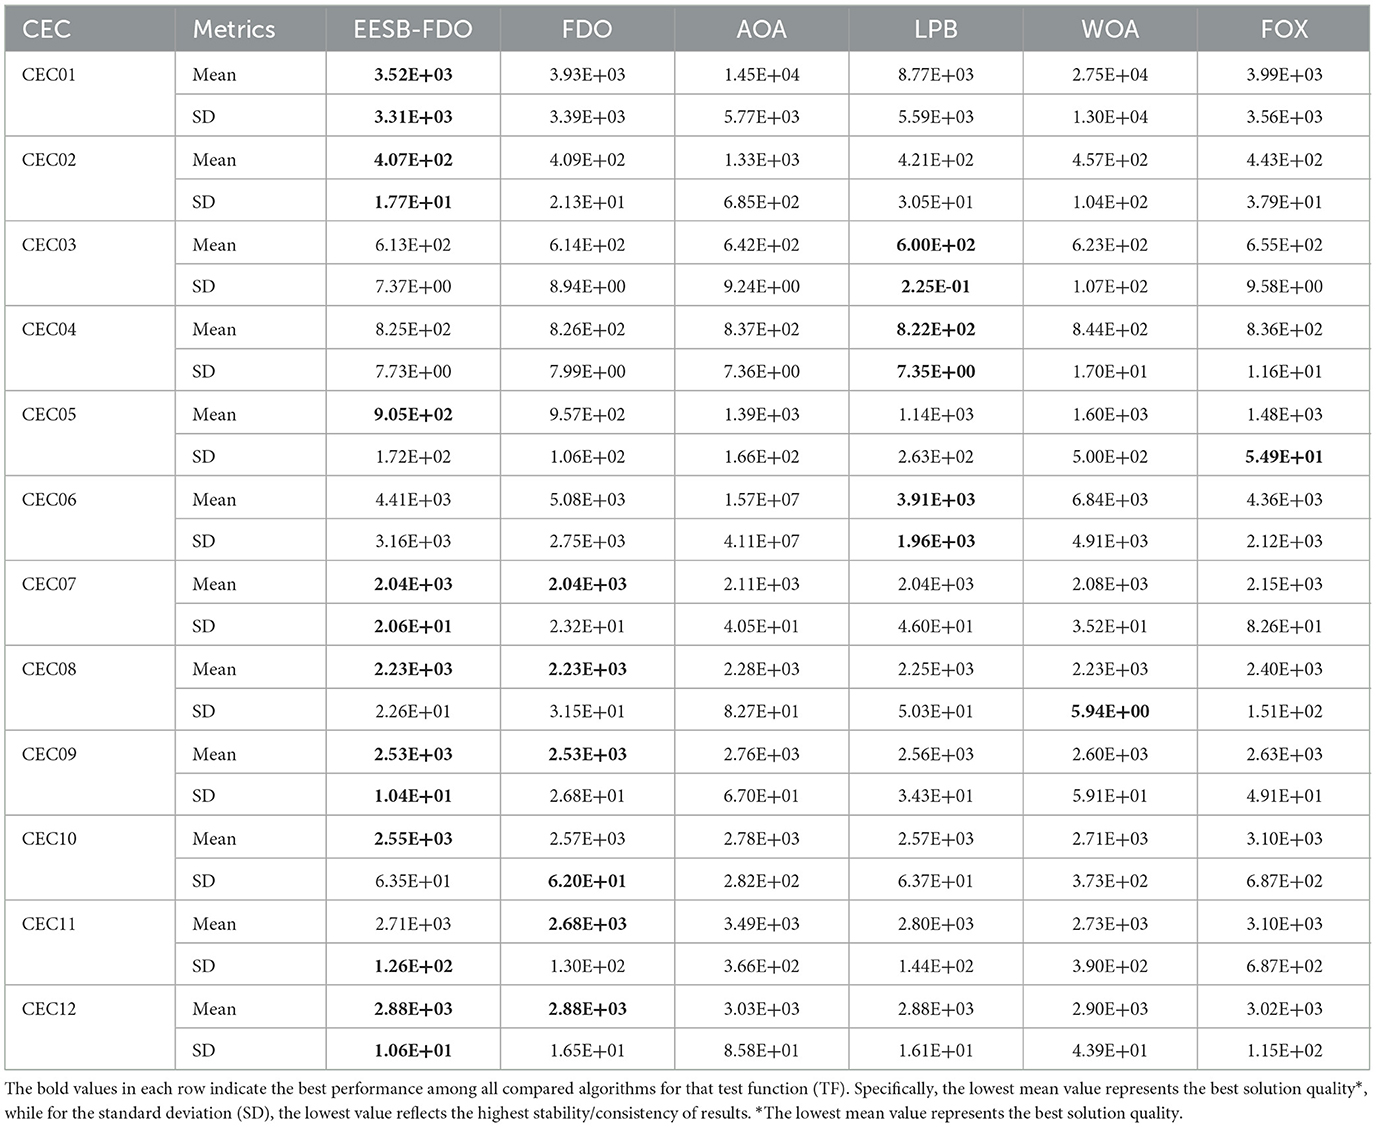This screenshot has width=1376, height=1127.
Task: Select the bold 6.20E+01 cell under FDO
Action: 587,881
